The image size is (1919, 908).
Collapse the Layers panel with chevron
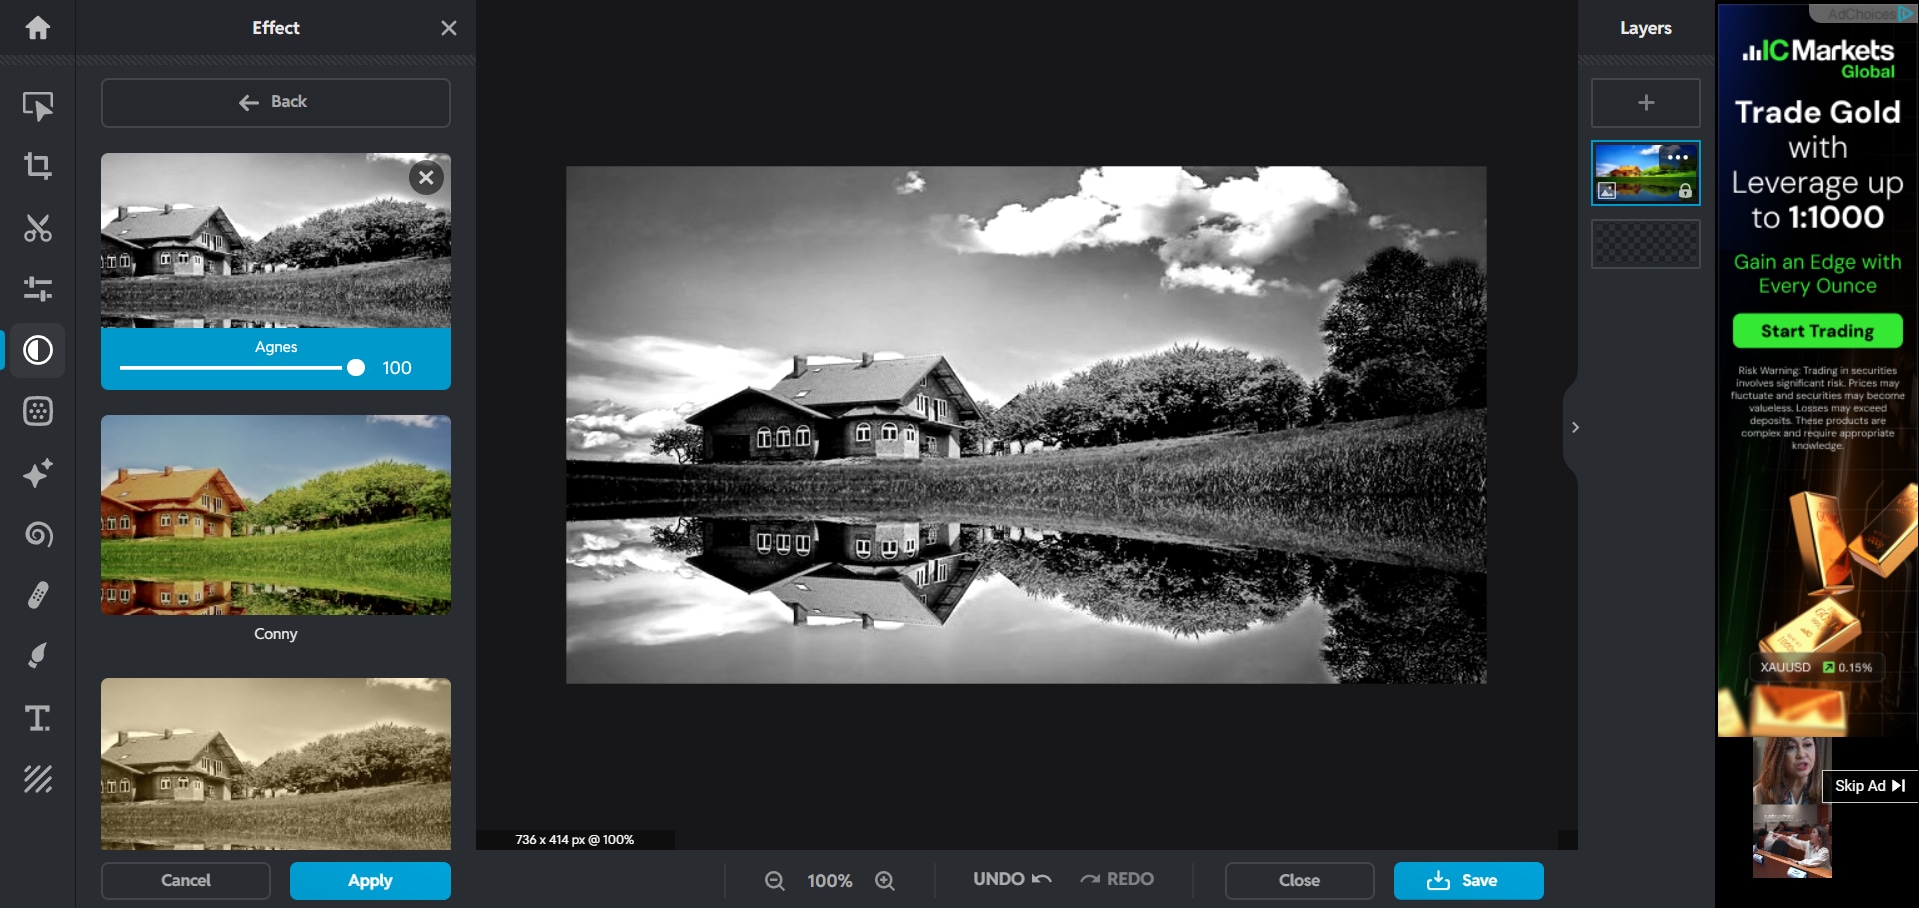click(x=1575, y=428)
